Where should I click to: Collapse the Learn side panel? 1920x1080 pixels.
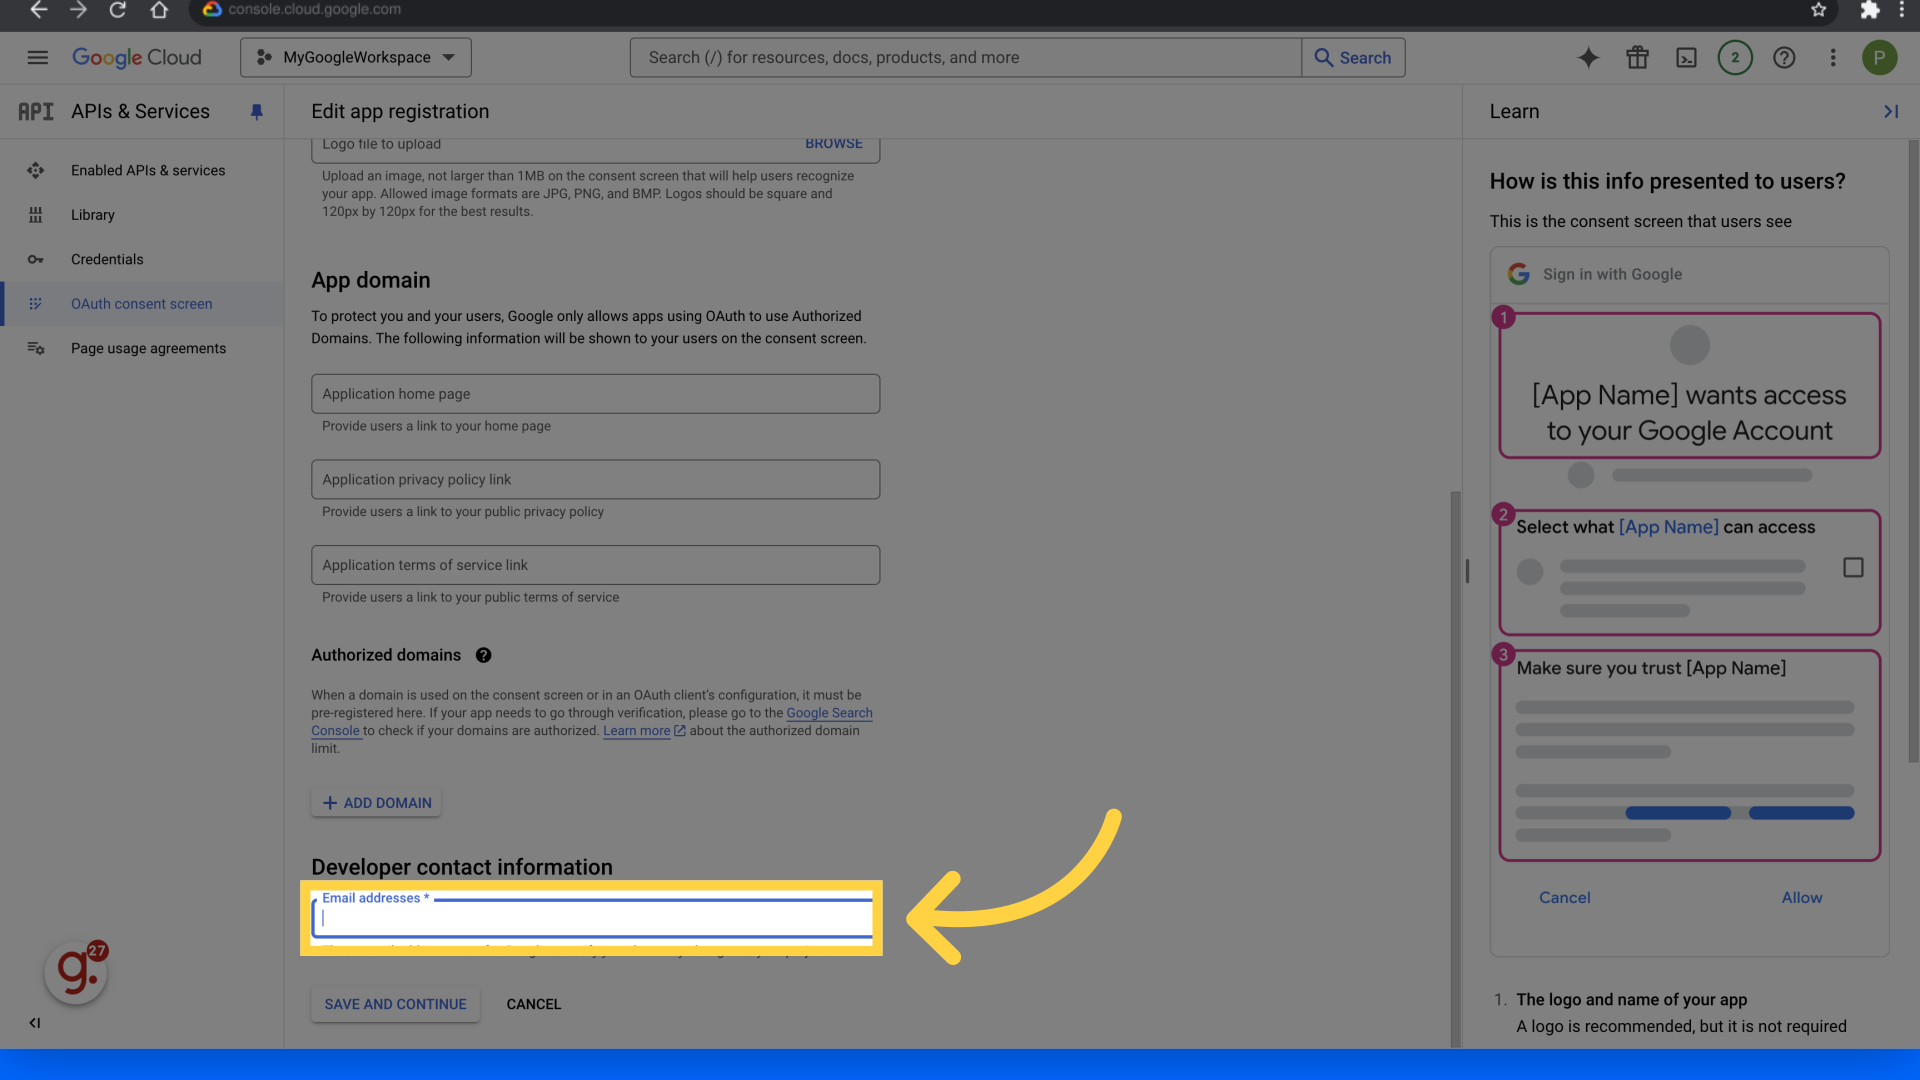(1890, 112)
